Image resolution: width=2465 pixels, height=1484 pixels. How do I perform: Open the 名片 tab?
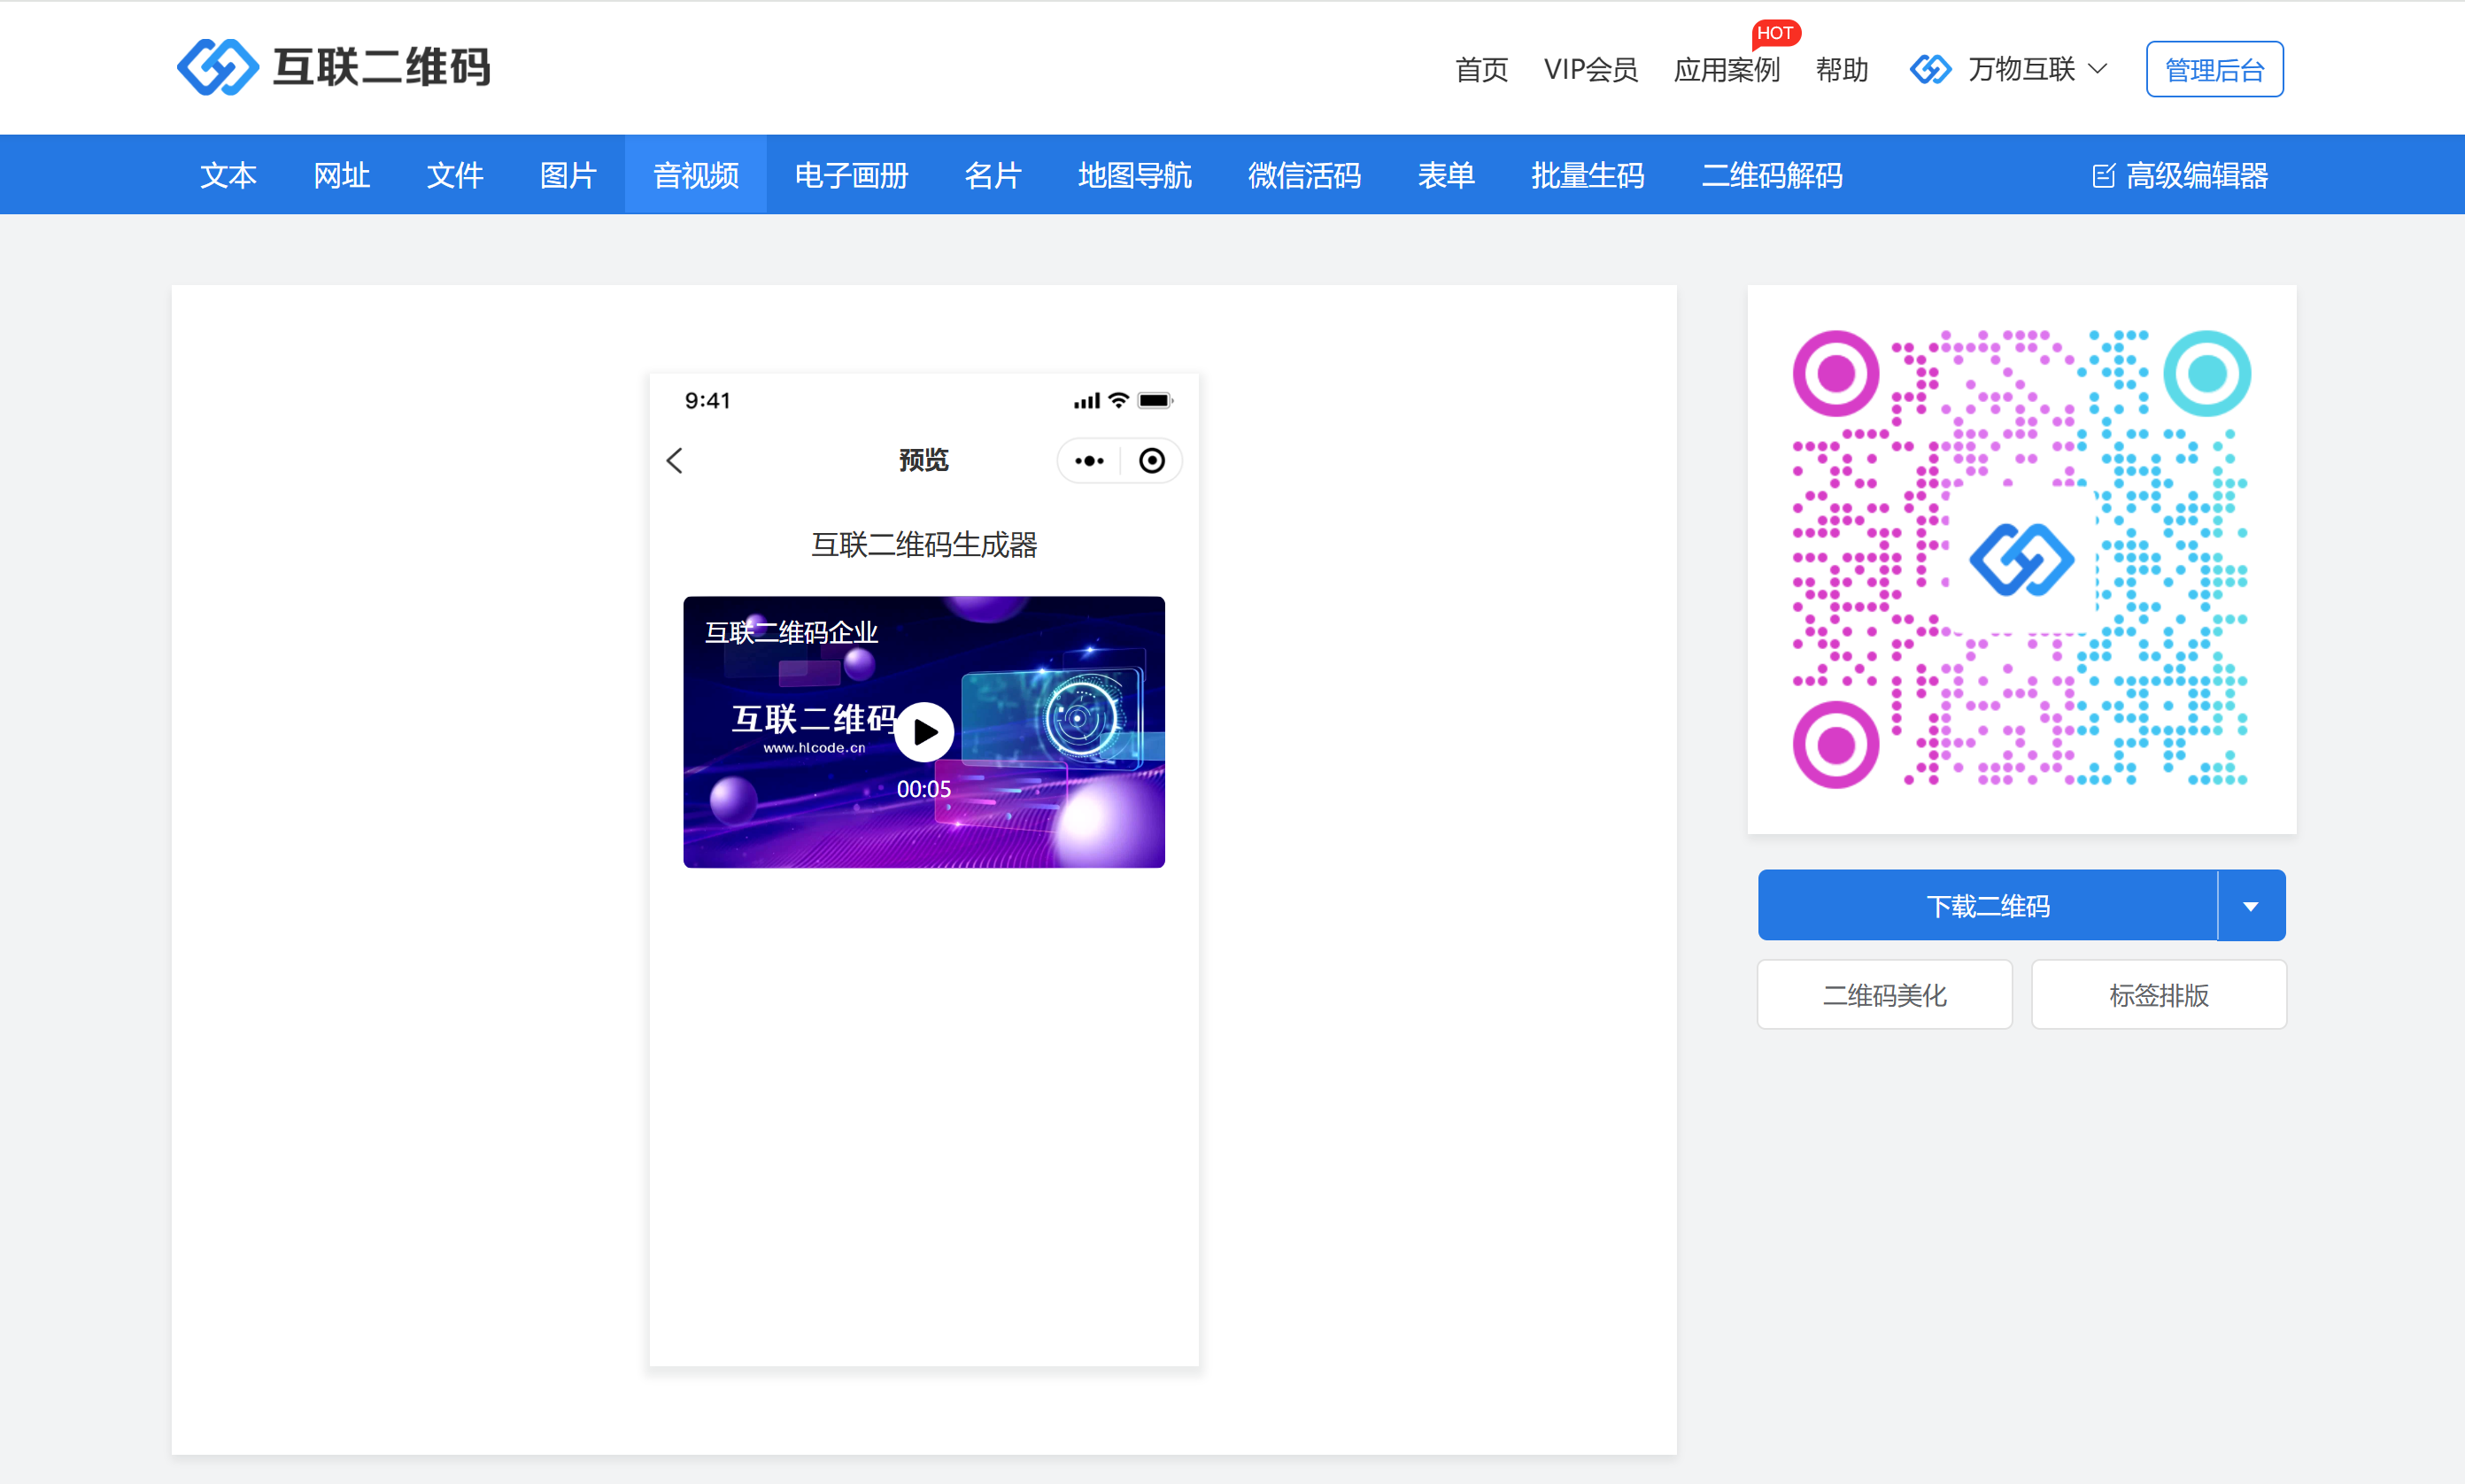coord(993,175)
